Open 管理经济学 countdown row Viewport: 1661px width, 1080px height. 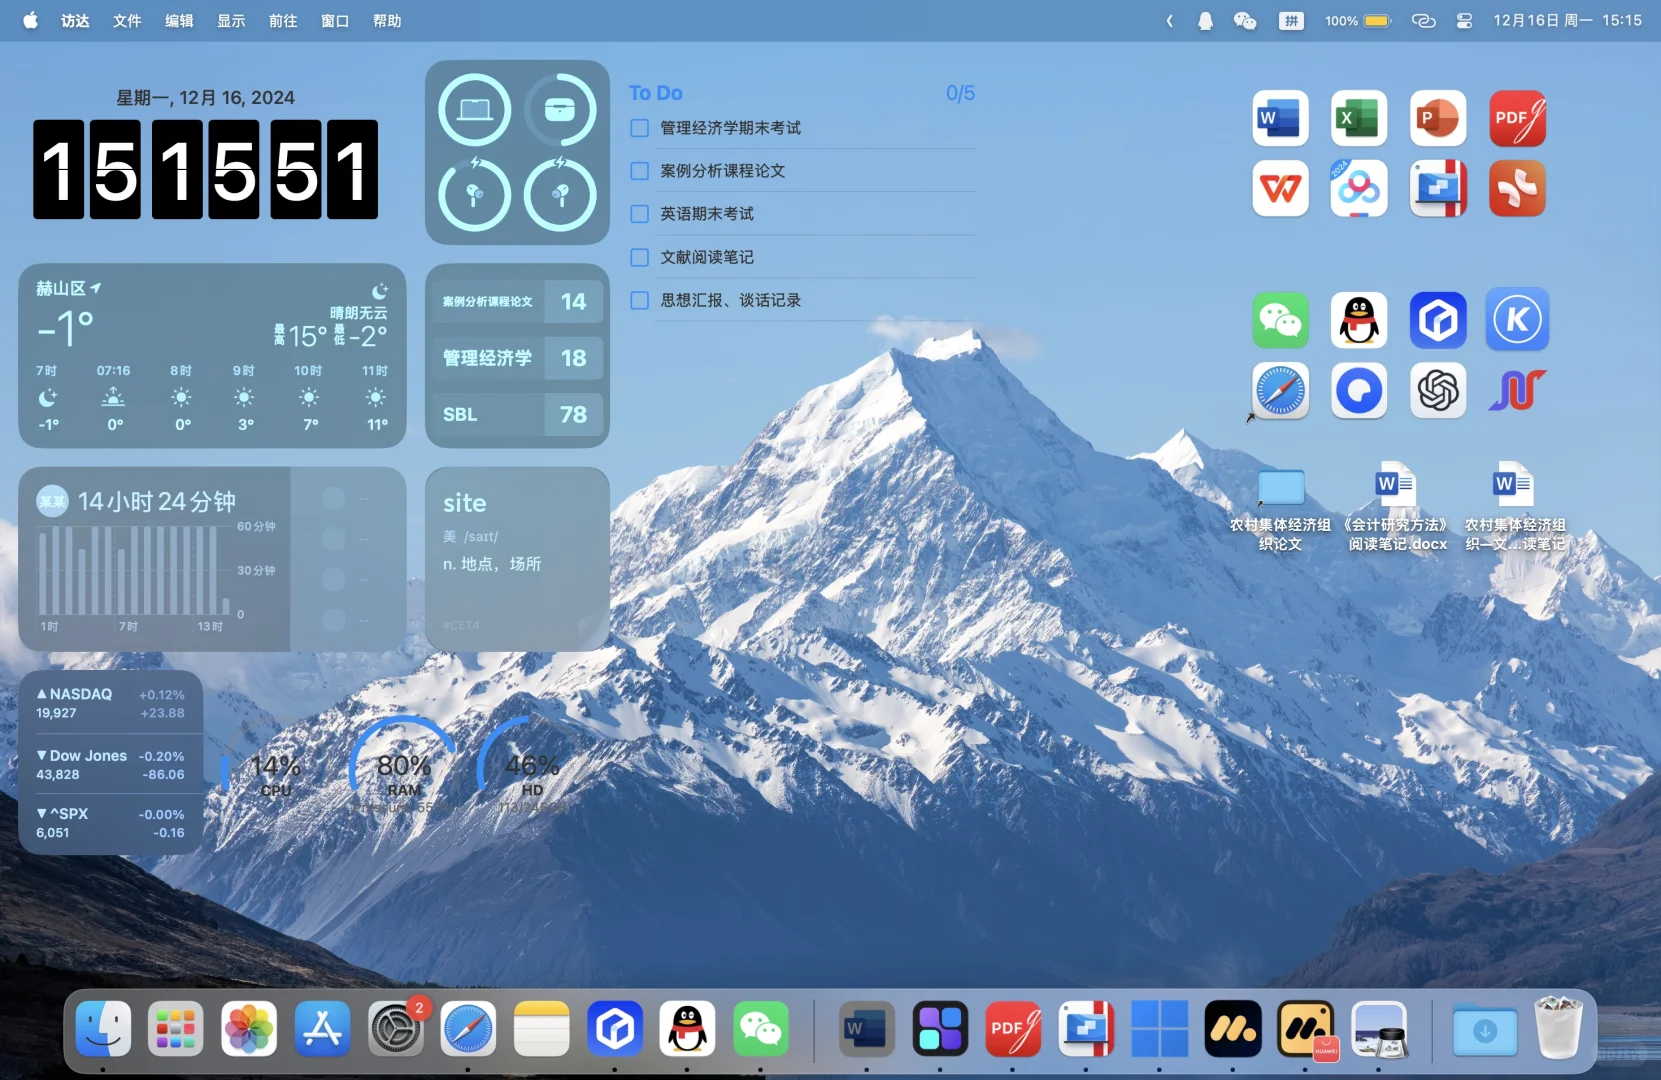tap(517, 358)
